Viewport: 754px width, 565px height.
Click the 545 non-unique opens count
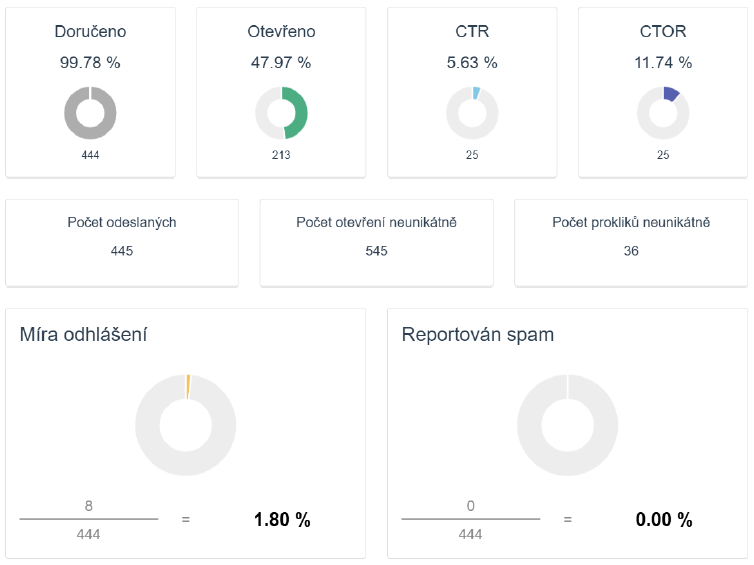click(376, 251)
